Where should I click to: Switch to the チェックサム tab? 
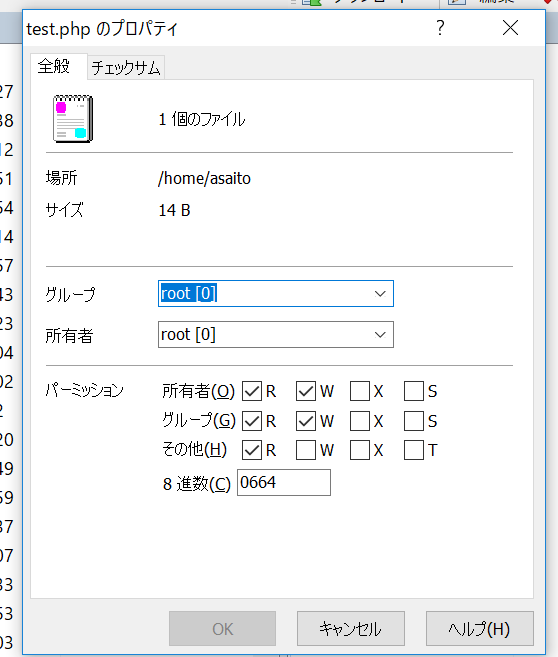pos(126,67)
